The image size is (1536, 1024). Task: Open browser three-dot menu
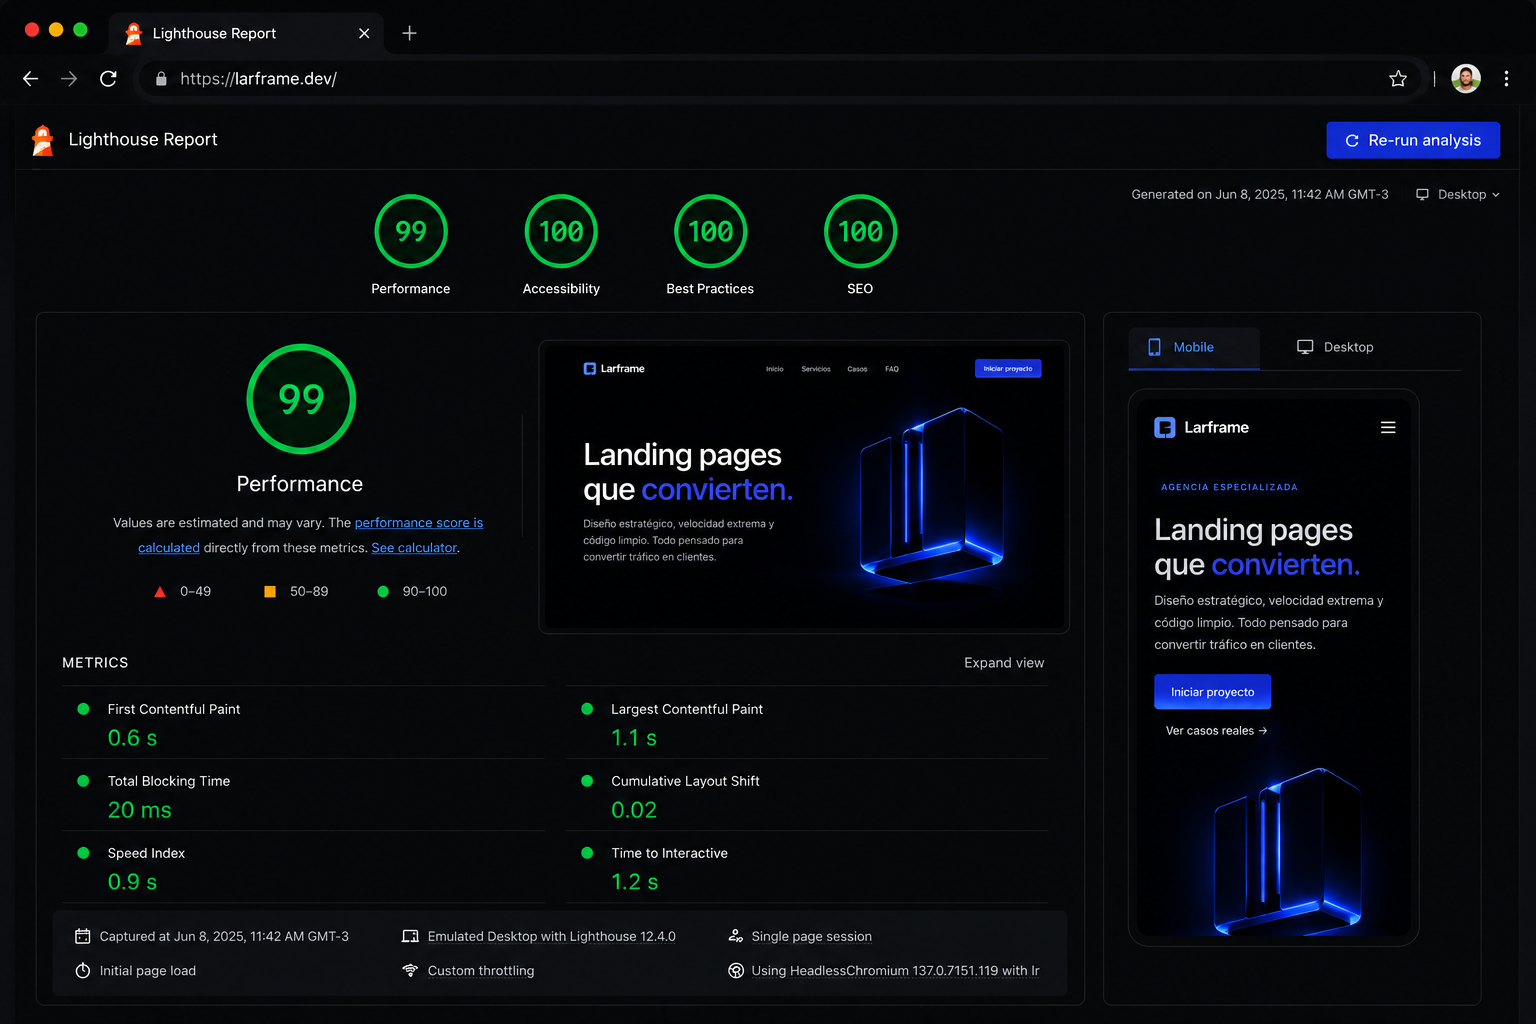point(1506,79)
